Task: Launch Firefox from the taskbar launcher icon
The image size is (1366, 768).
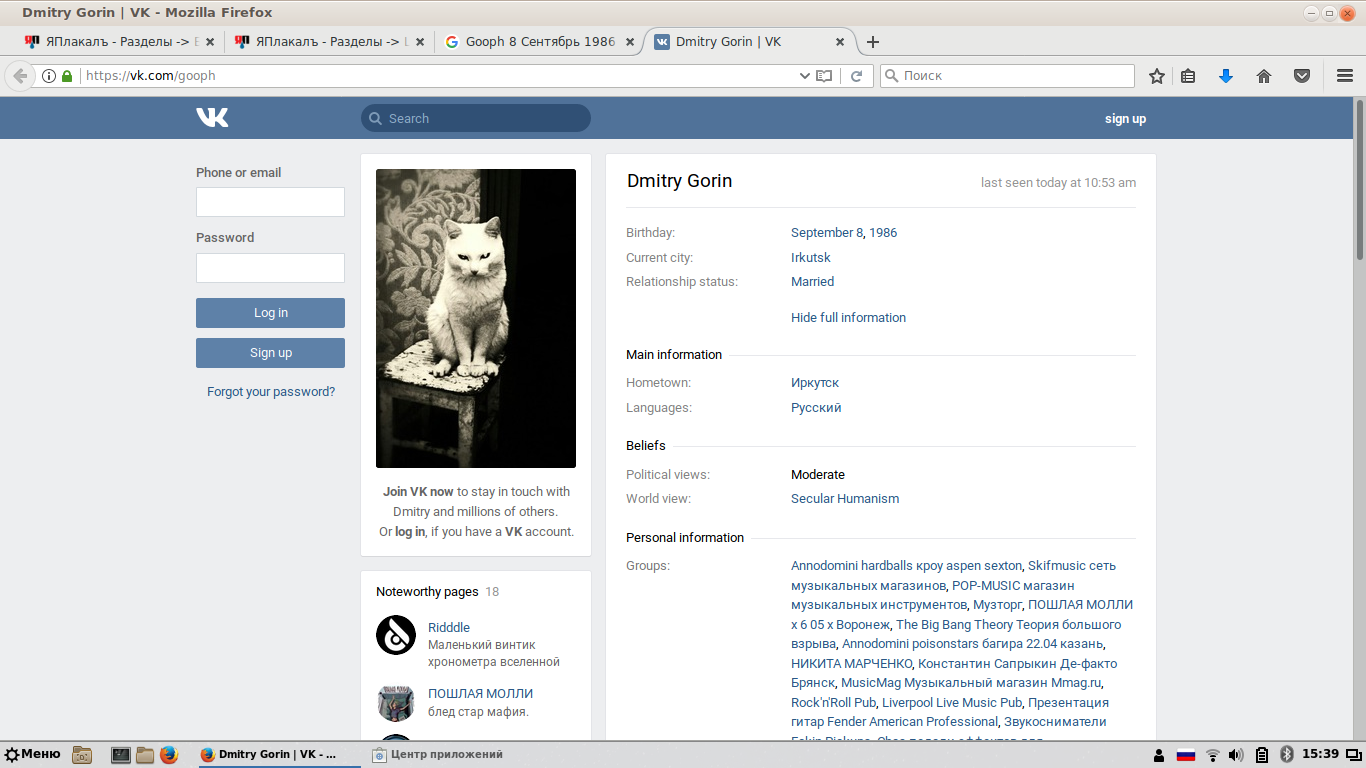Action: [168, 755]
